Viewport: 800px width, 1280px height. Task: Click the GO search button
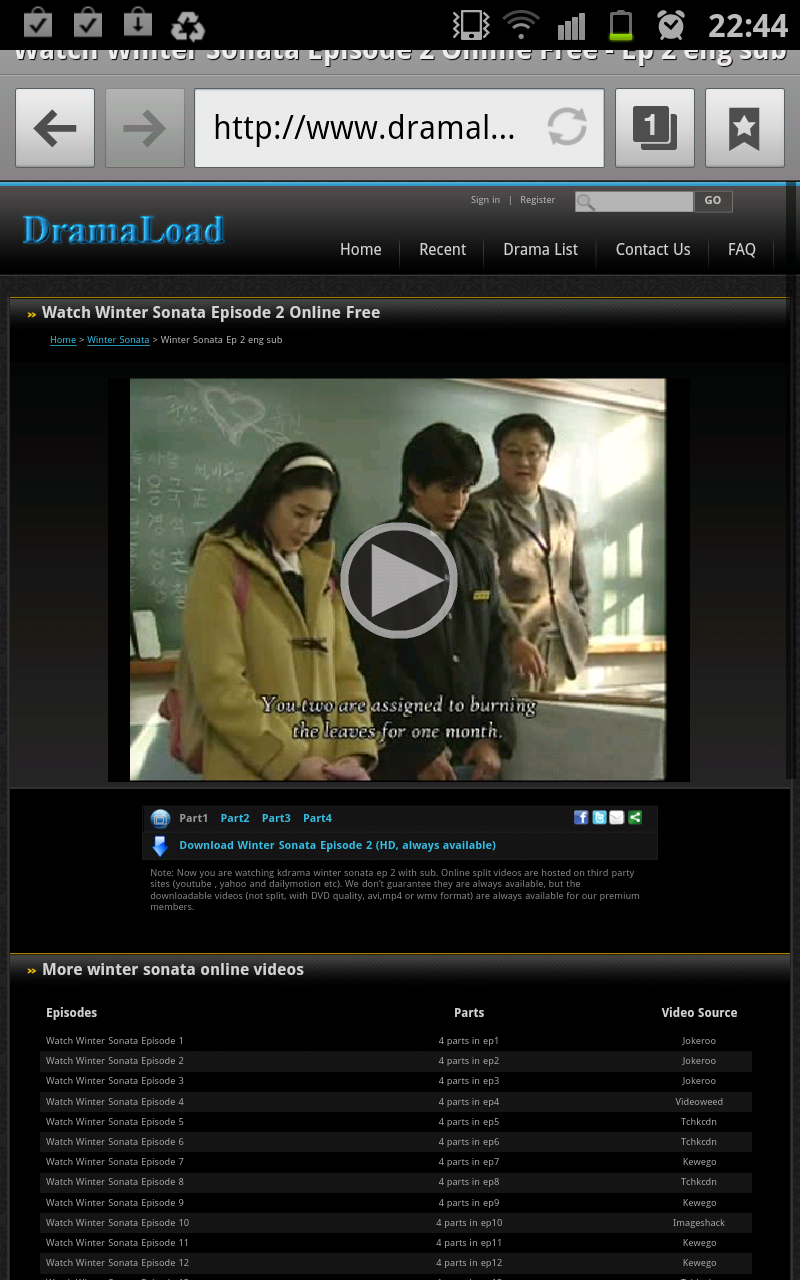coord(713,201)
